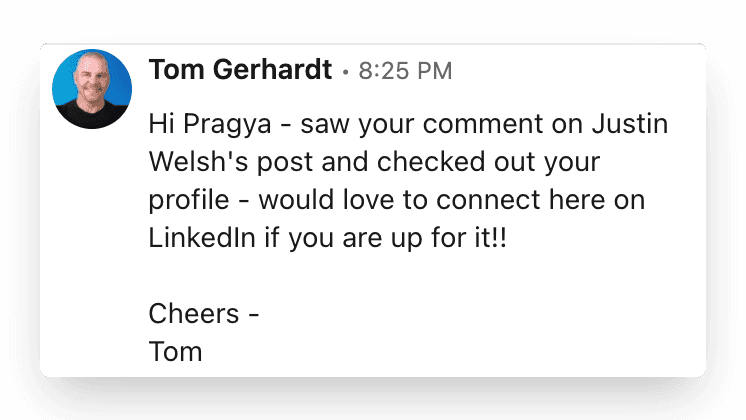The height and width of the screenshot is (420, 746).
Task: Click the 8:25 PM timestamp
Action: coord(405,71)
